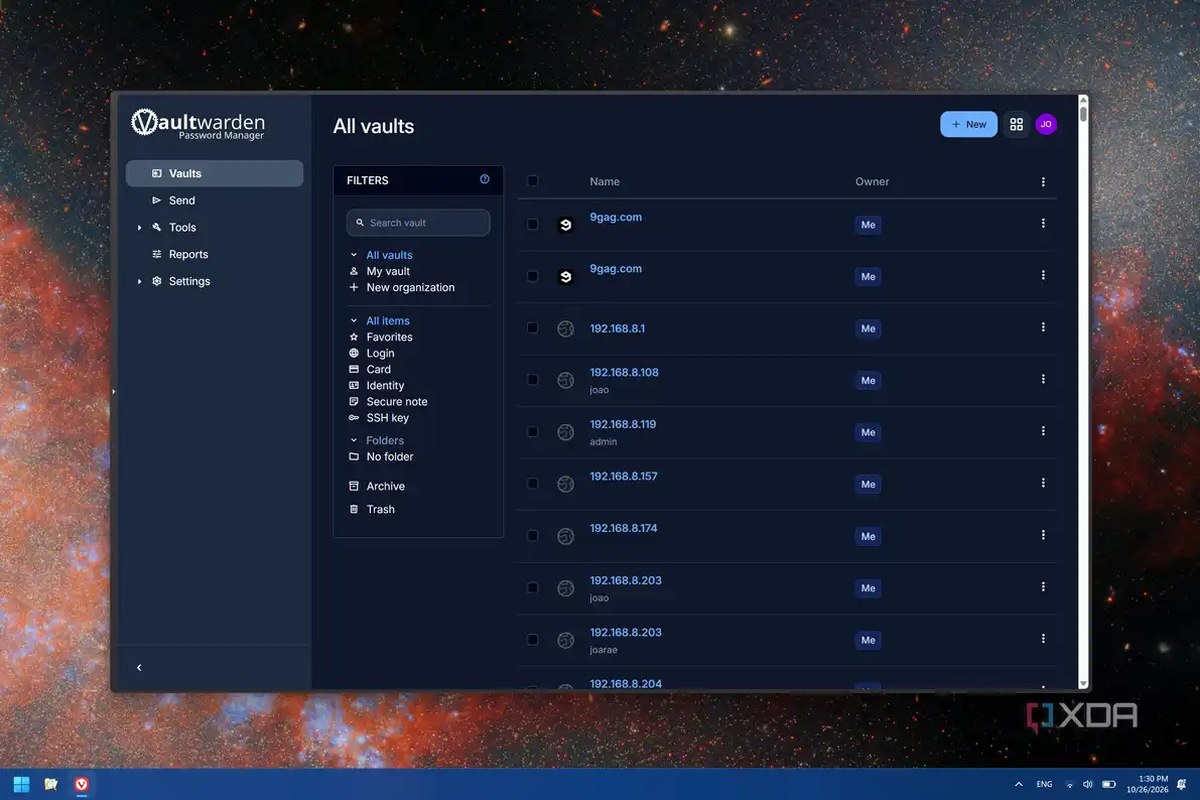1200x800 pixels.
Task: Check the box for 192.168.8.1
Action: click(x=532, y=328)
